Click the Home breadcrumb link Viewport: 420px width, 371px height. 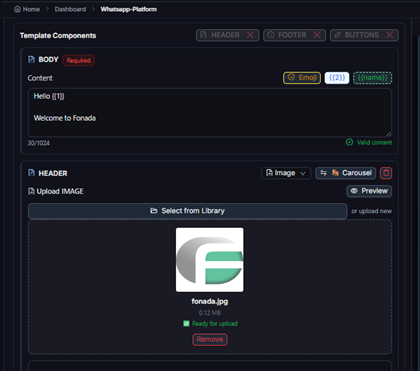pos(27,9)
